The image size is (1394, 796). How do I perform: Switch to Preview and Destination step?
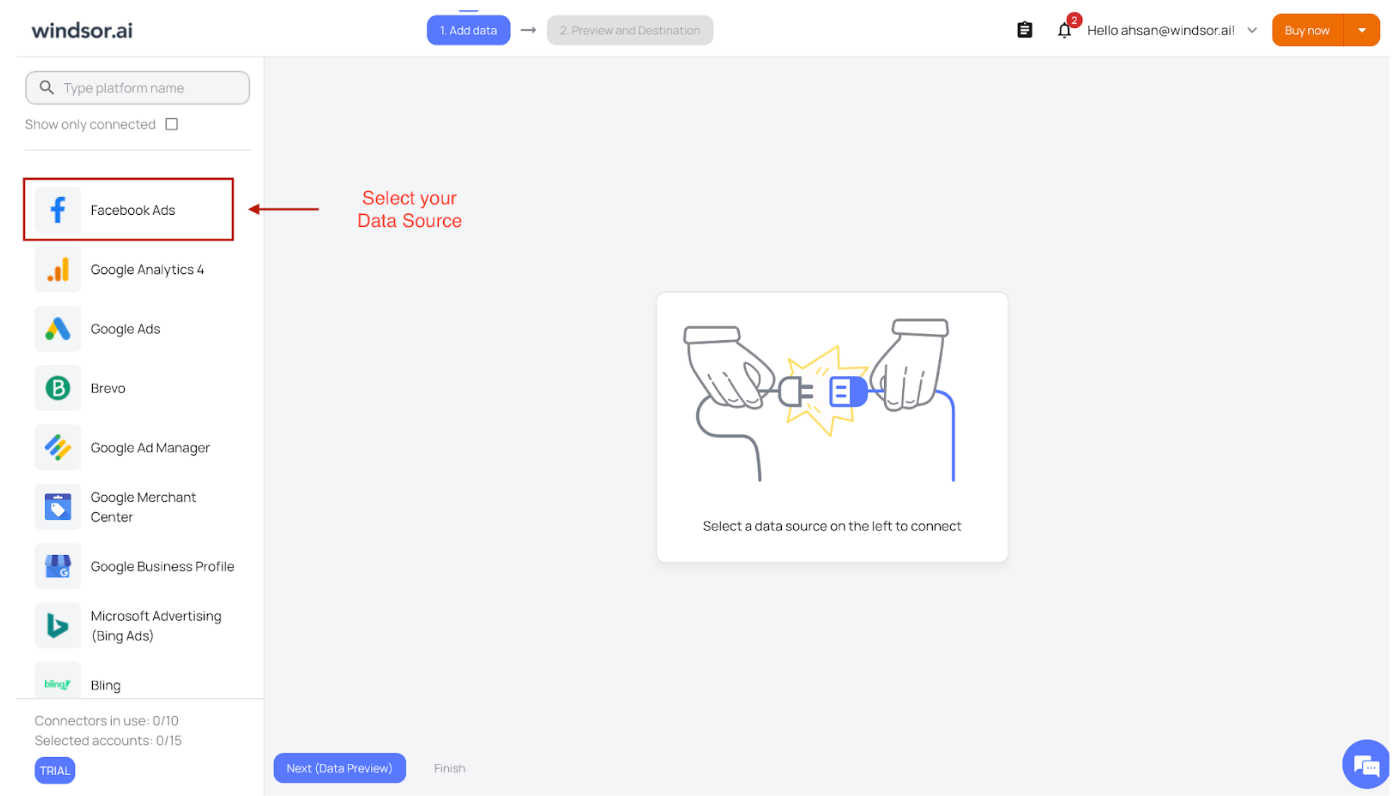630,30
